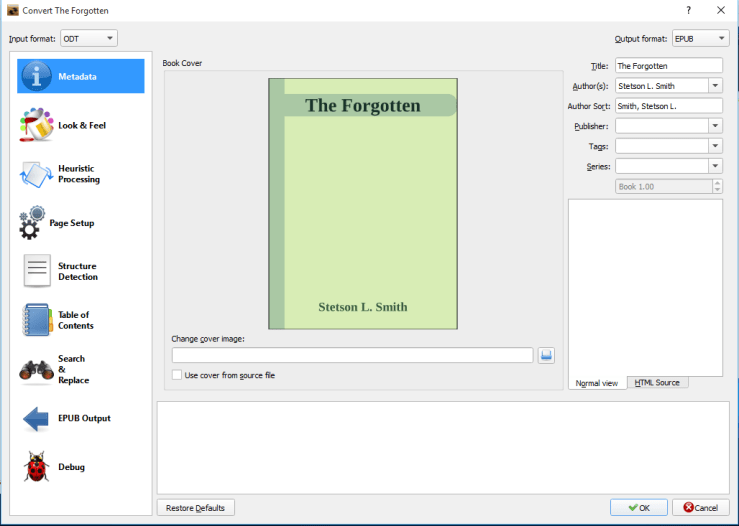Expand the Publisher dropdown

click(x=715, y=126)
